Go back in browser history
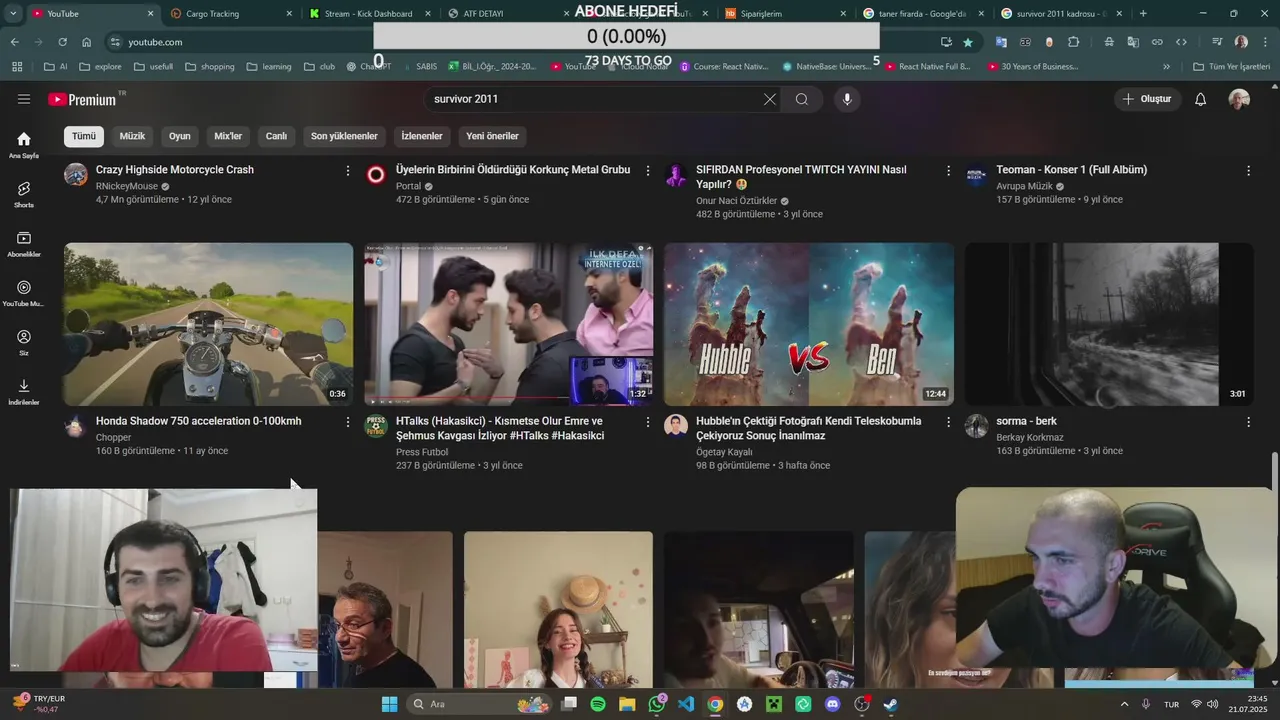This screenshot has width=1280, height=720. (14, 42)
